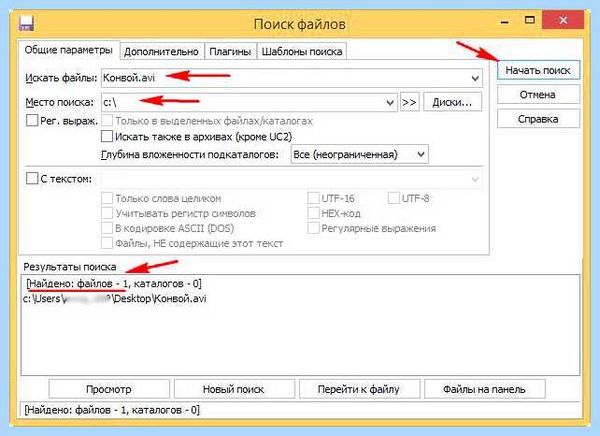Toggle Файлы, НЕ содержащие этот текст checkbox

tap(107, 243)
